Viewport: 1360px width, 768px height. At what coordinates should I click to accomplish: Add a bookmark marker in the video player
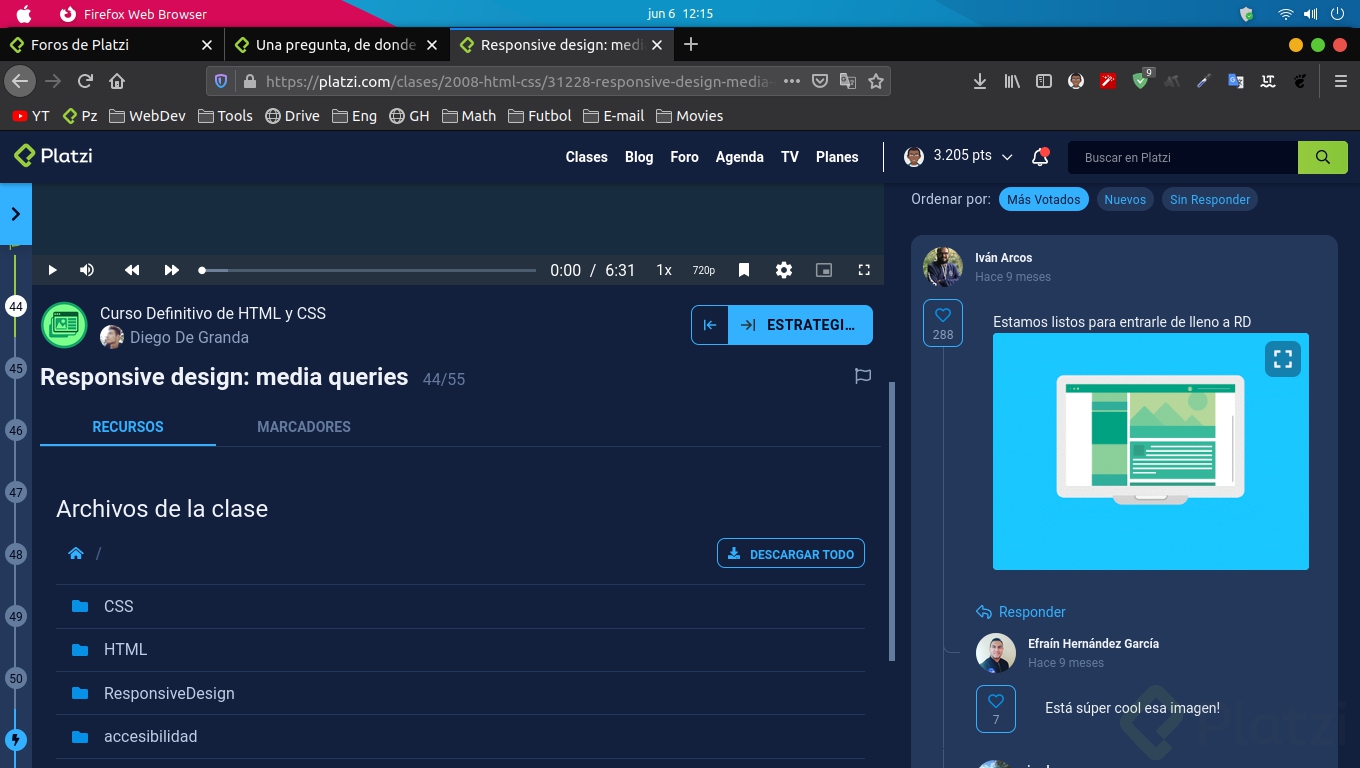744,270
